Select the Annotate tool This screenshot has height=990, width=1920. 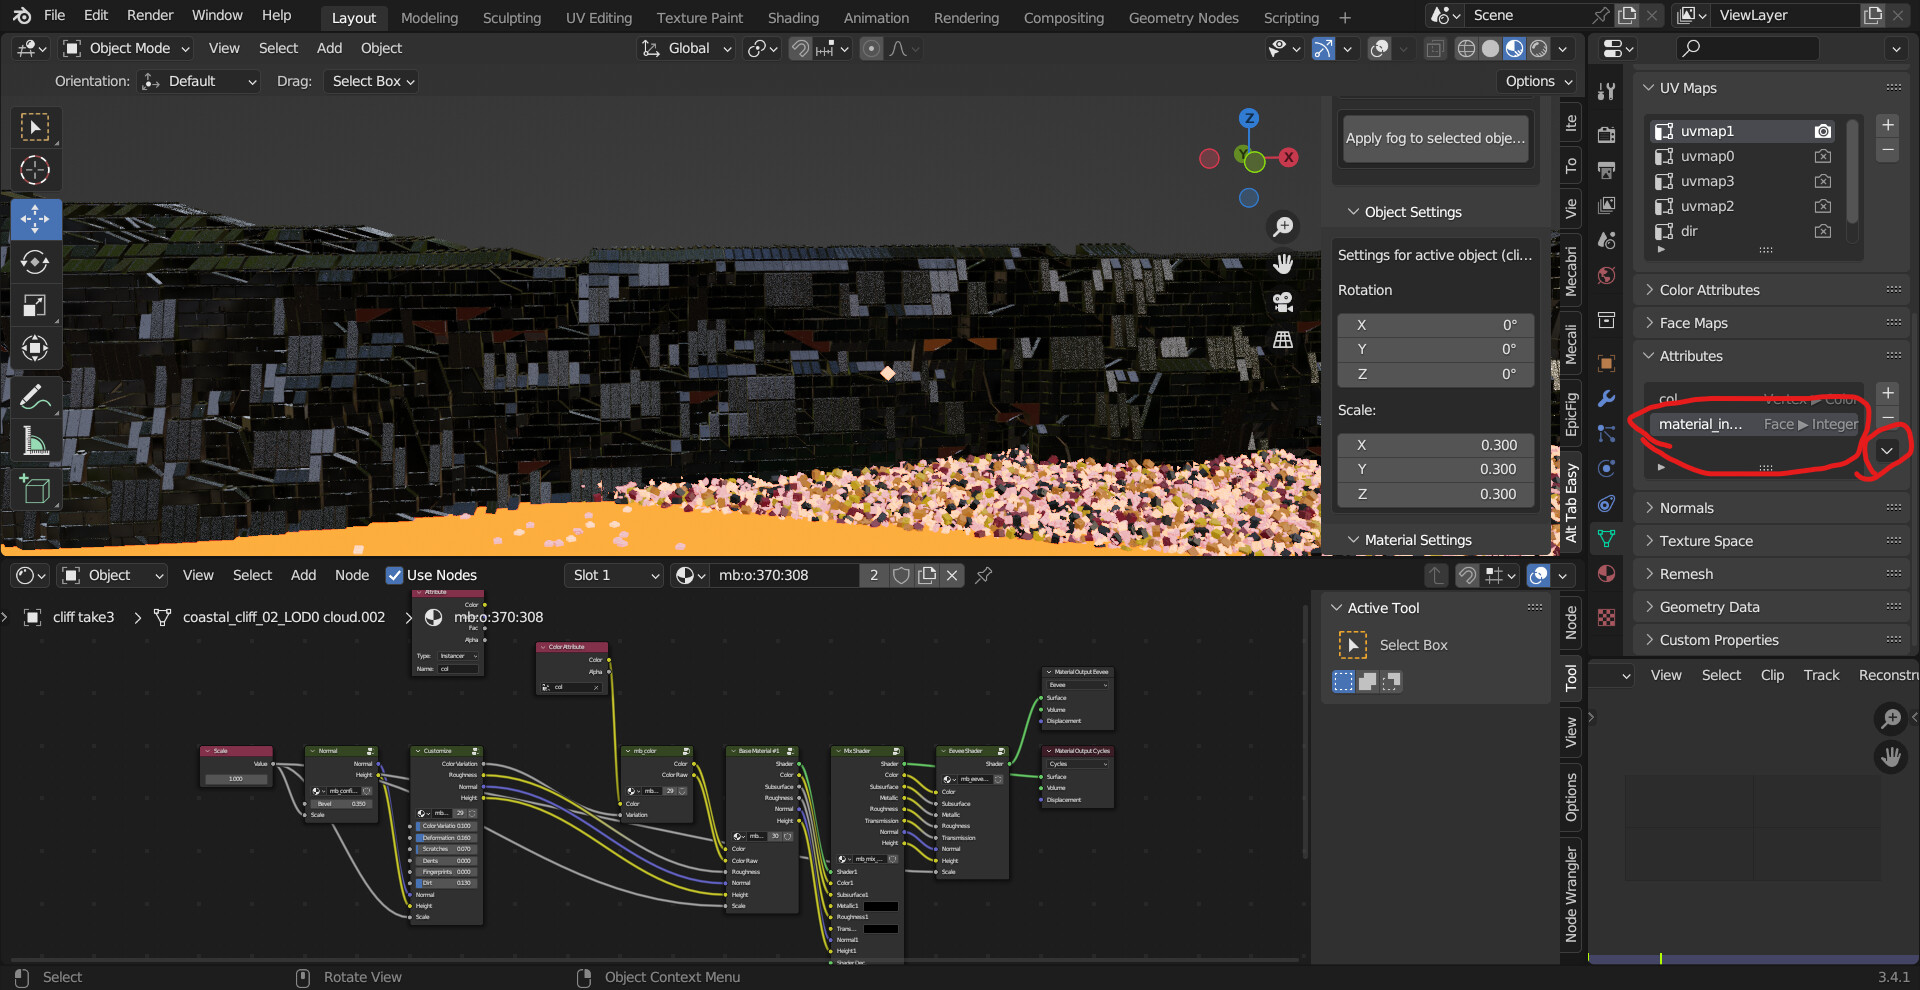[35, 397]
